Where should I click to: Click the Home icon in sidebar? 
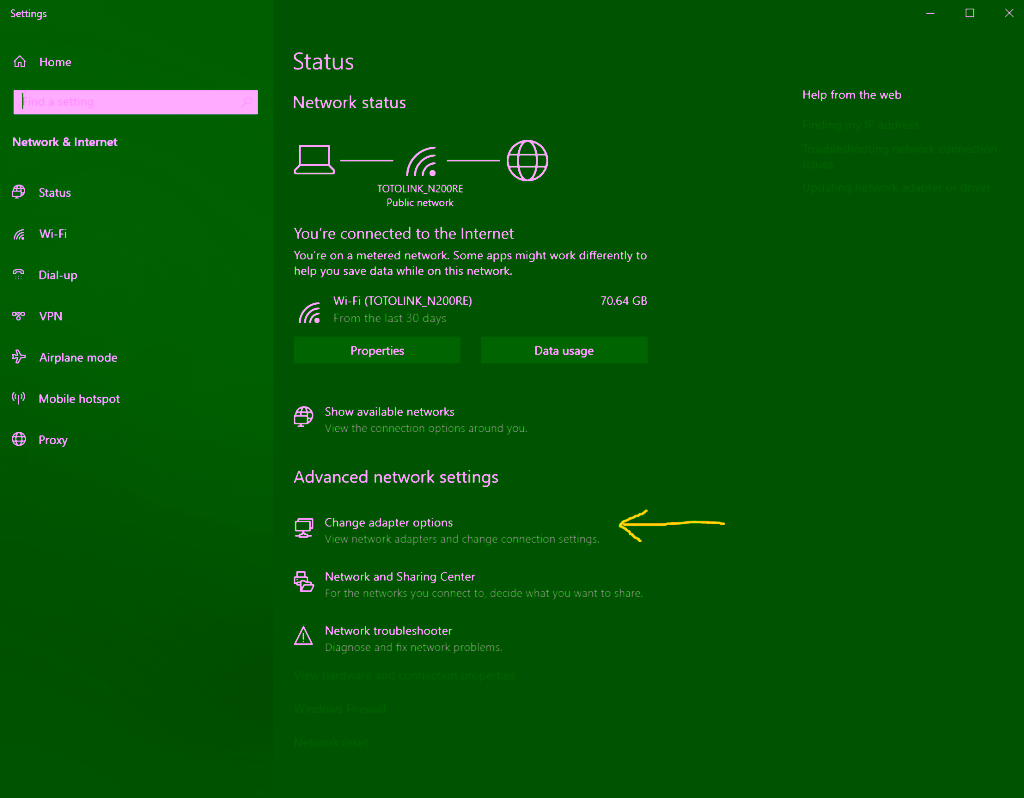click(19, 62)
